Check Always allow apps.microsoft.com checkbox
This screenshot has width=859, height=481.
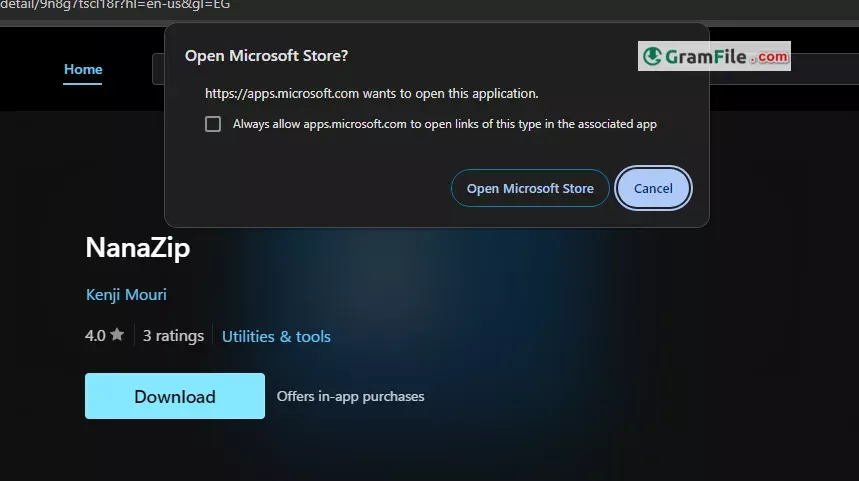(213, 124)
